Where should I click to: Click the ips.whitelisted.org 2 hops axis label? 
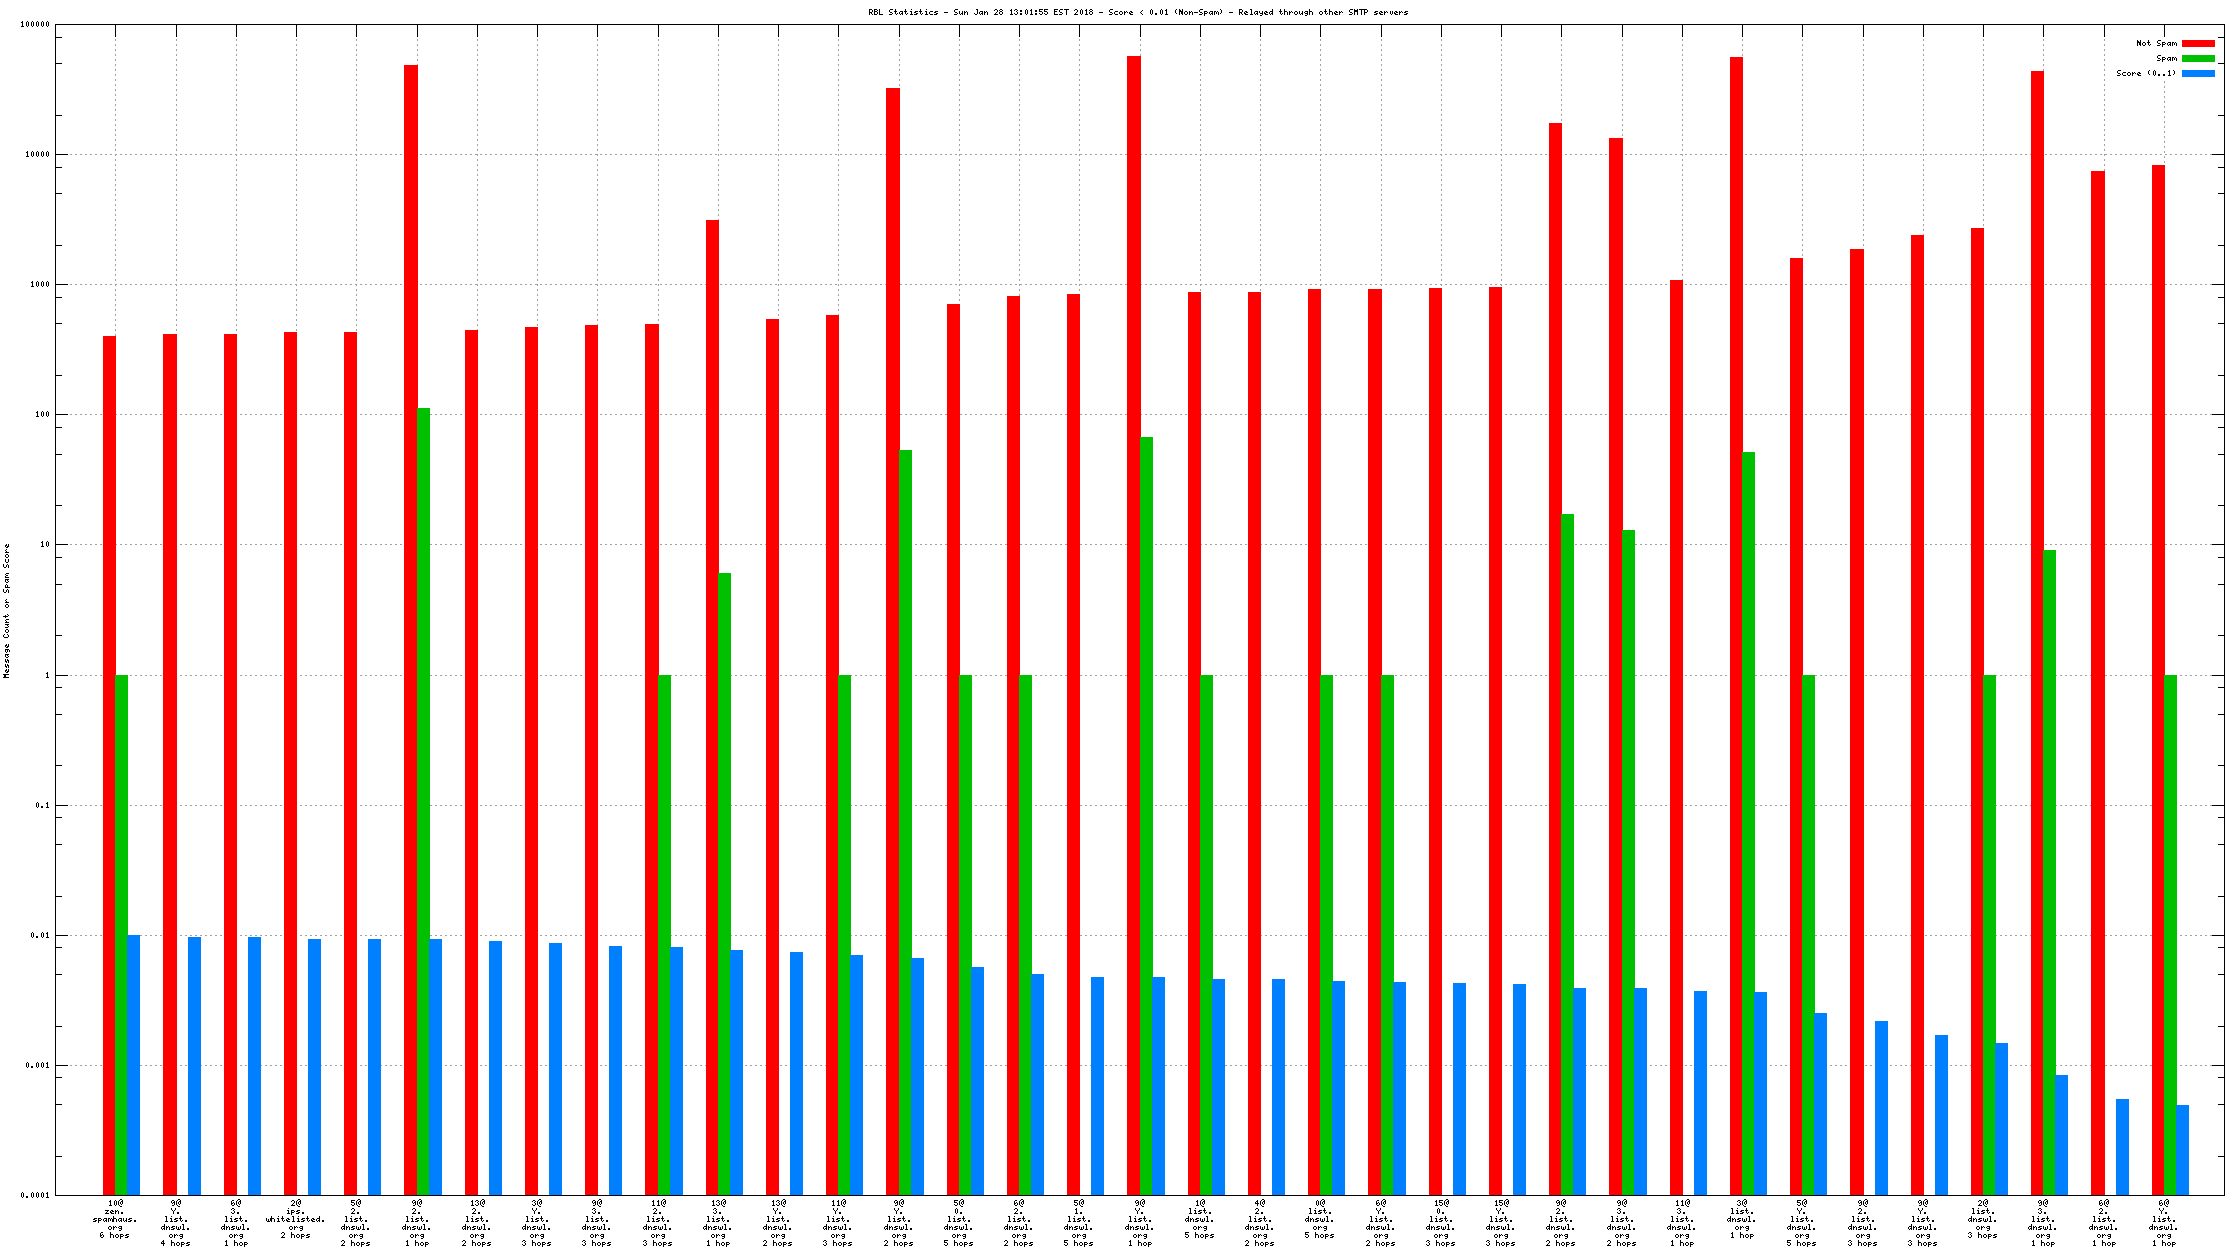pyautogui.click(x=295, y=1219)
